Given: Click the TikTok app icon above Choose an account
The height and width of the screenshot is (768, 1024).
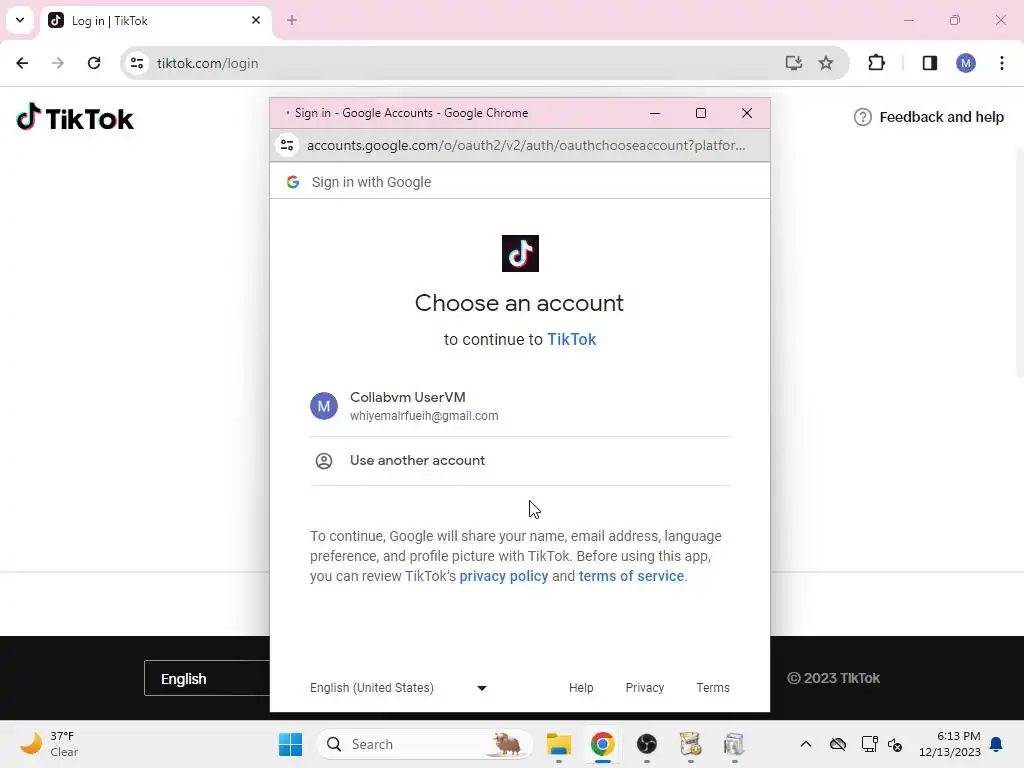Looking at the screenshot, I should [520, 253].
